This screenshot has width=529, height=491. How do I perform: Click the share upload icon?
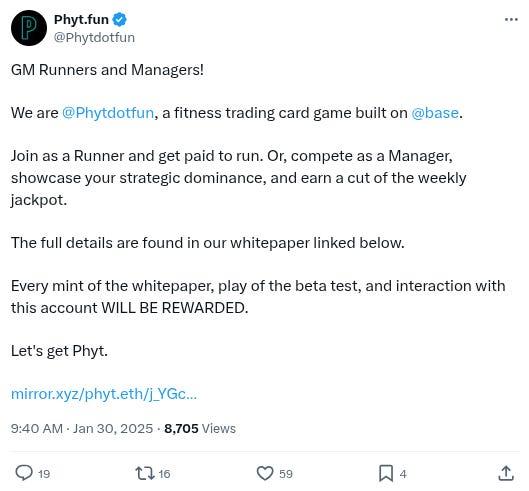[x=506, y=473]
